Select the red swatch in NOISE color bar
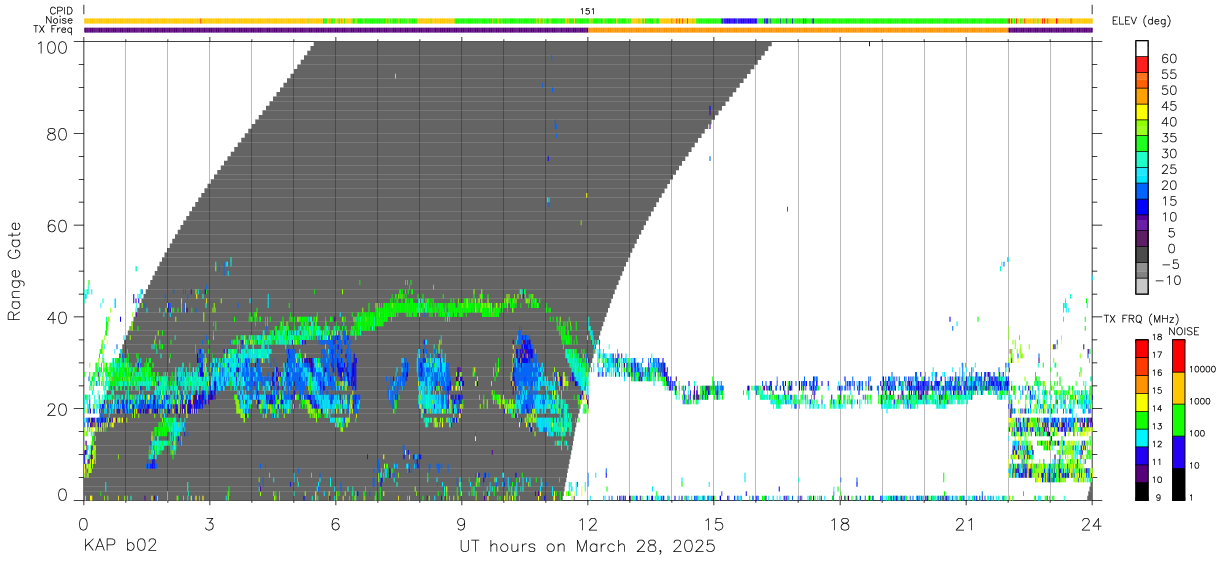The width and height of the screenshot is (1228, 567). [1178, 355]
